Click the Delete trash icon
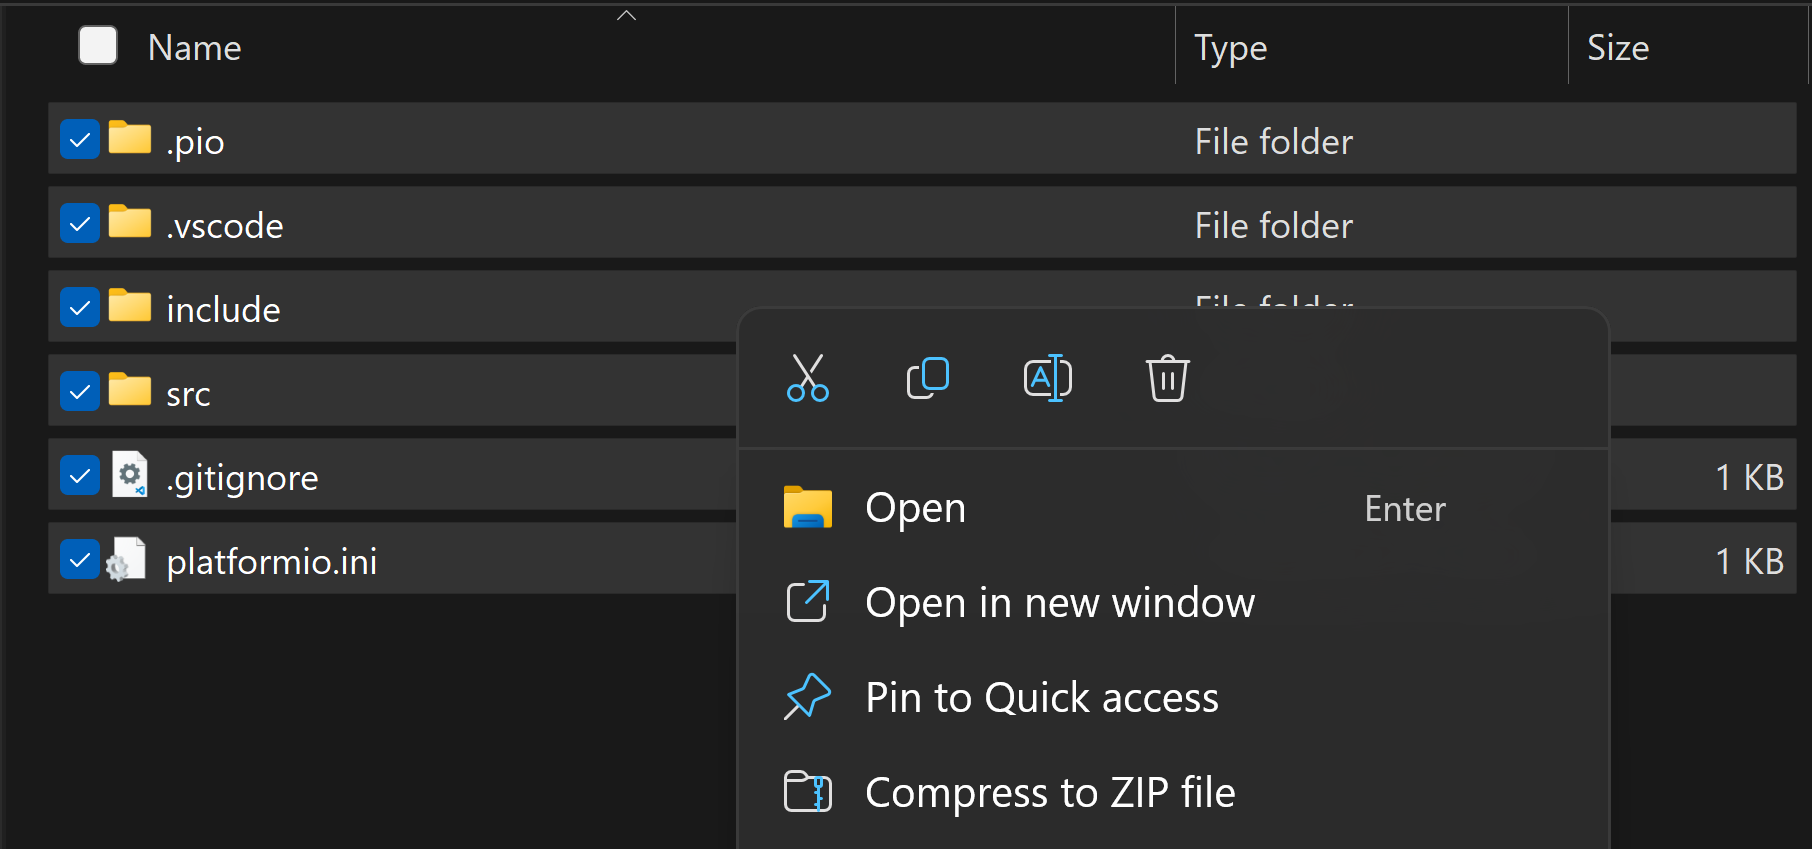 1167,378
